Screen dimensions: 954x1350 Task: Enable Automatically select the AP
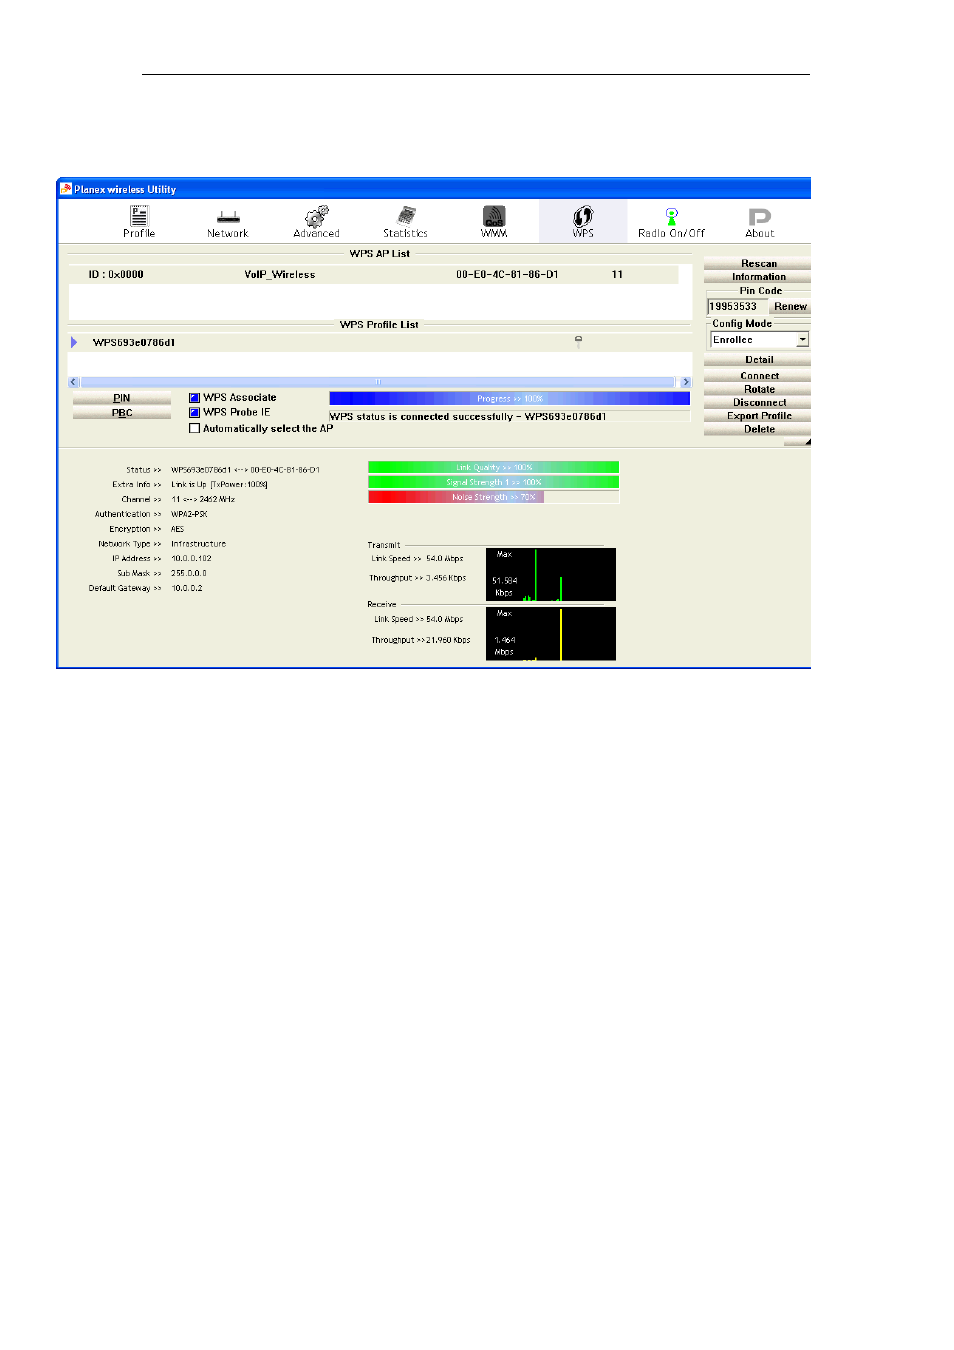pos(194,428)
